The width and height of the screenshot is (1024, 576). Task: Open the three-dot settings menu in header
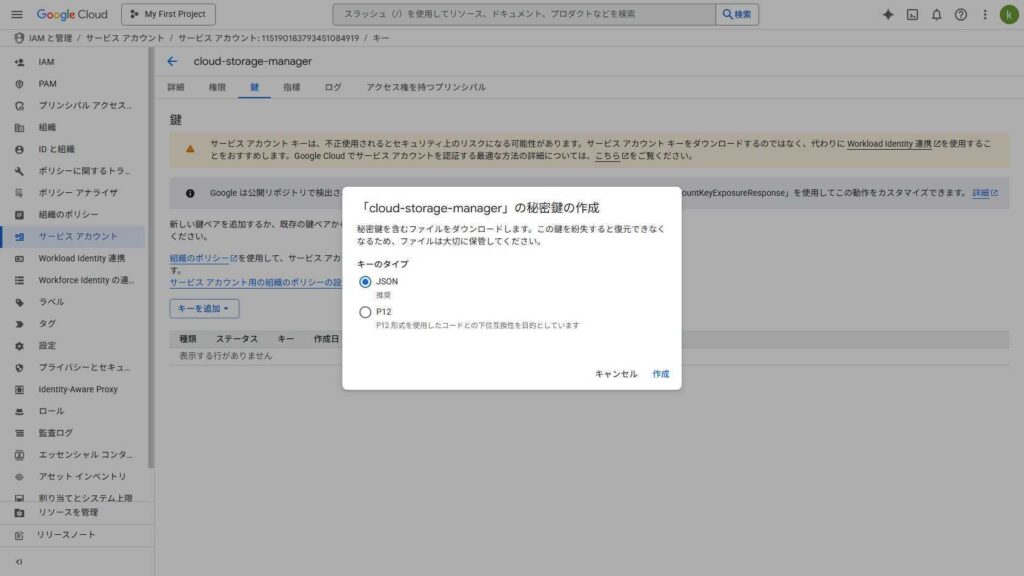point(985,14)
